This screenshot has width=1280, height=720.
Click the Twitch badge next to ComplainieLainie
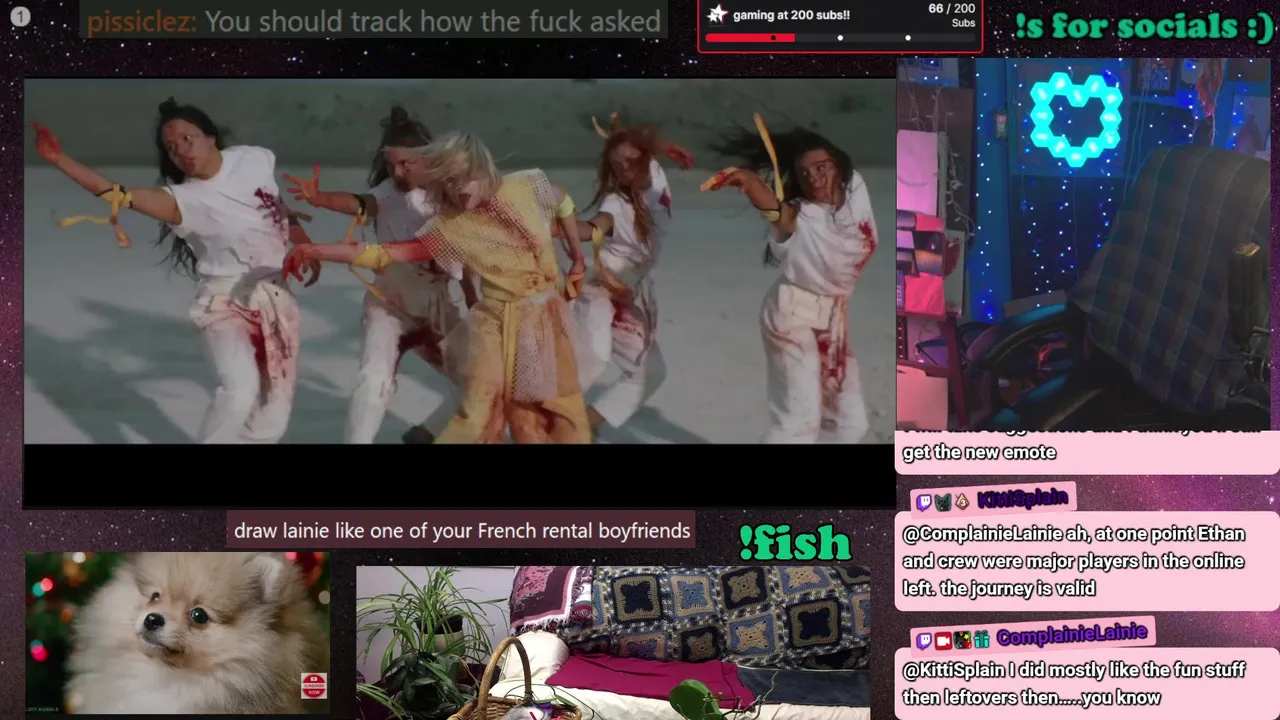pos(924,641)
